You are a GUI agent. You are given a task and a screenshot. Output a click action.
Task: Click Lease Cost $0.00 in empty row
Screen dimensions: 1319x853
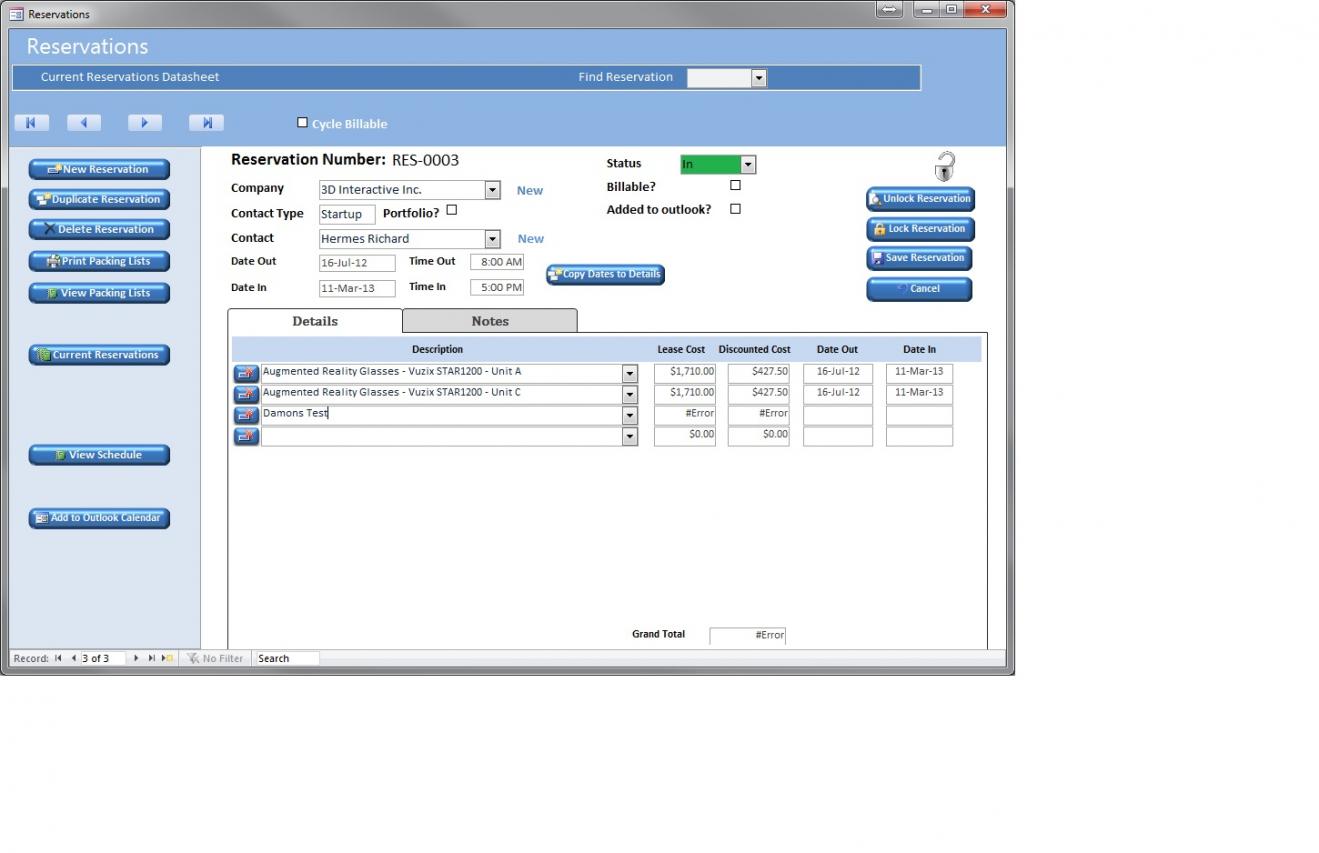tap(685, 435)
